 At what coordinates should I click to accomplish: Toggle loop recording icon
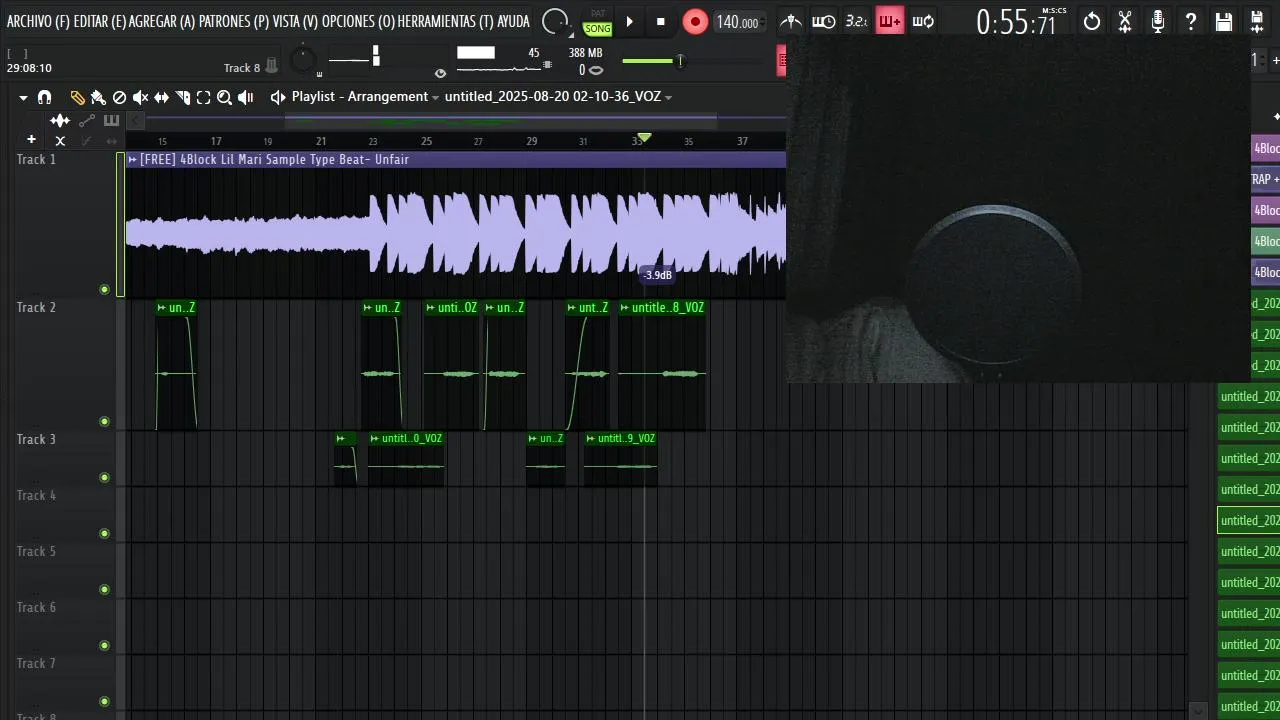923,21
